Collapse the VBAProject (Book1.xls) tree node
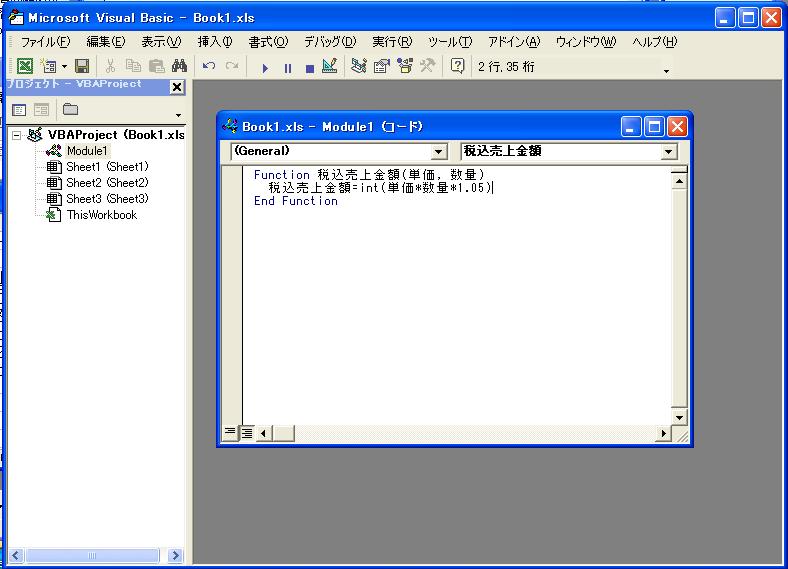 tap(17, 135)
